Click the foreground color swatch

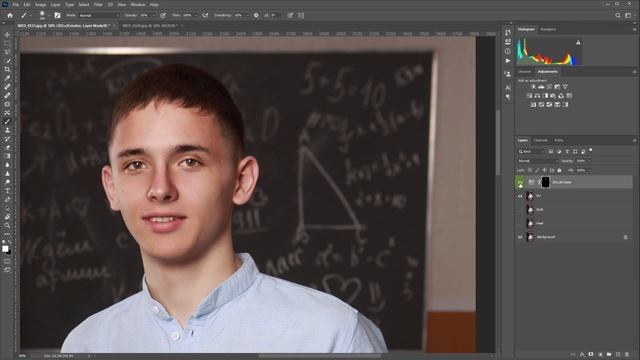click(5, 249)
